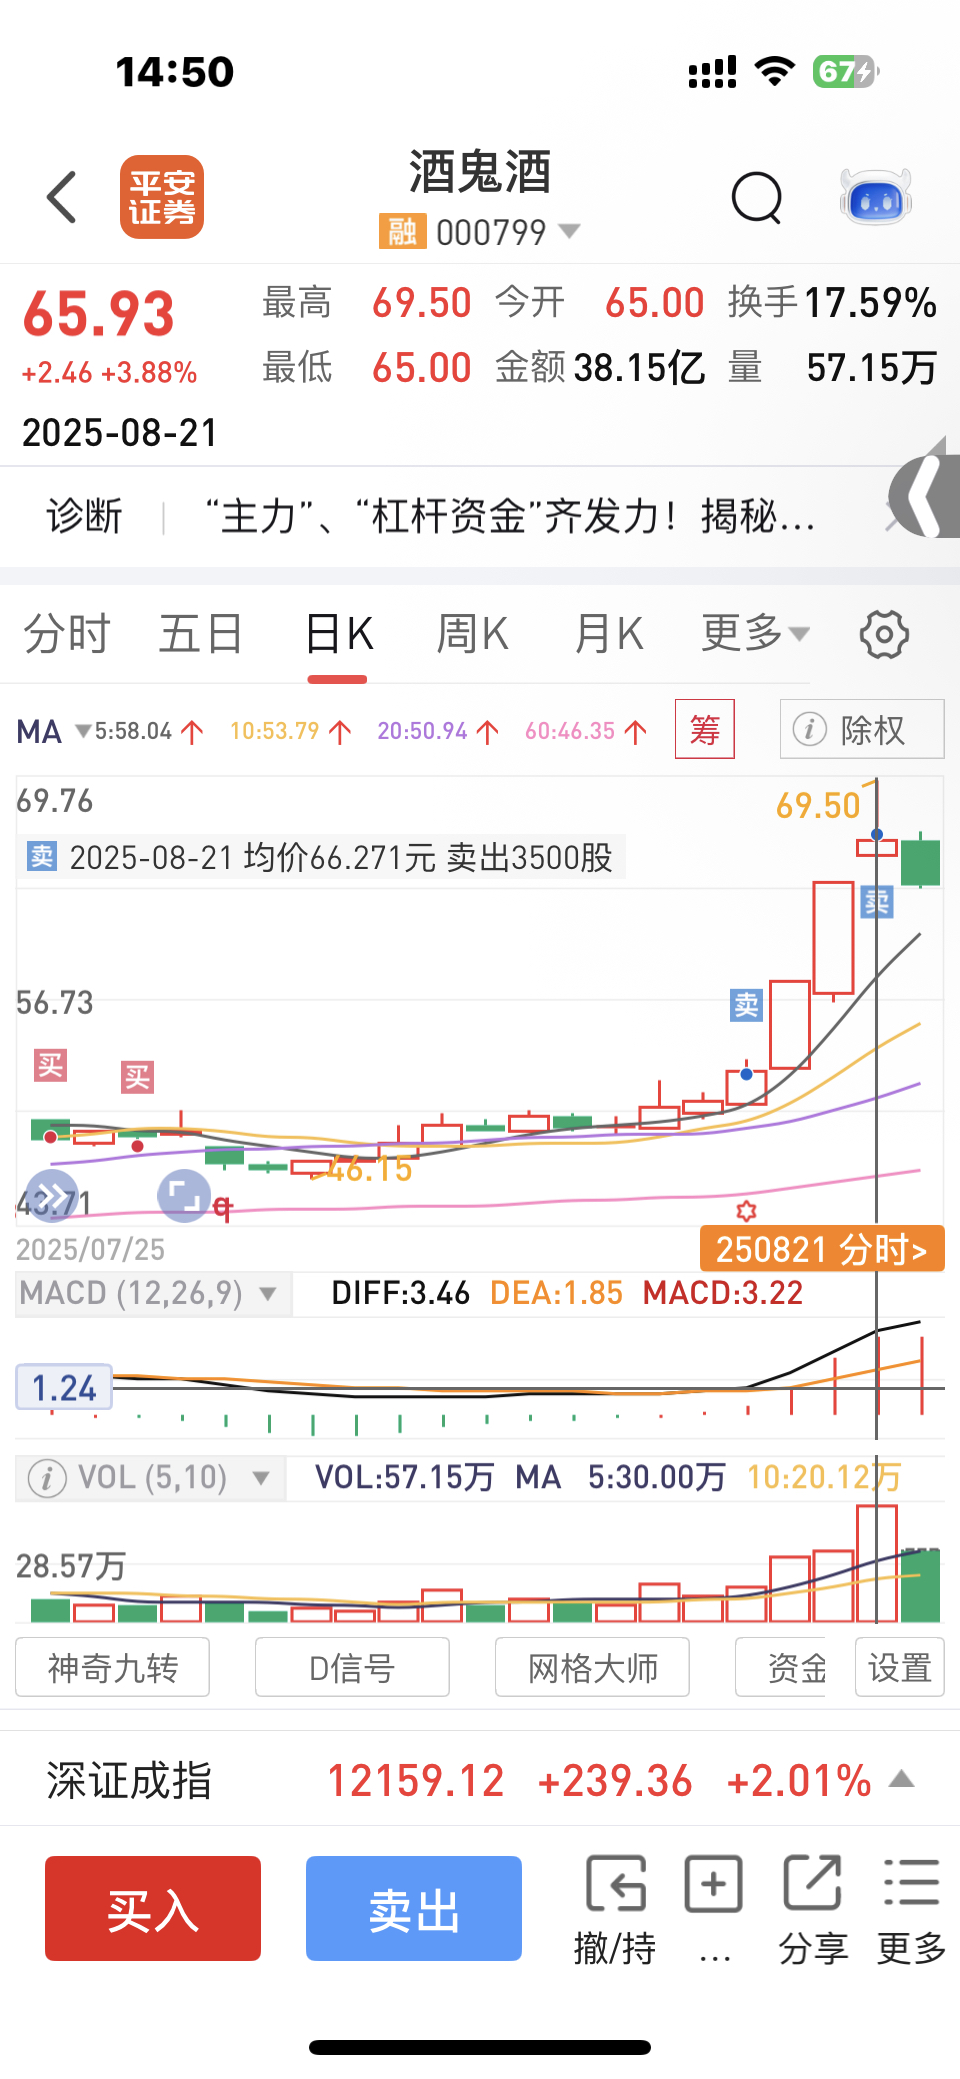Open 250821 分时 intraday link

(x=822, y=1249)
